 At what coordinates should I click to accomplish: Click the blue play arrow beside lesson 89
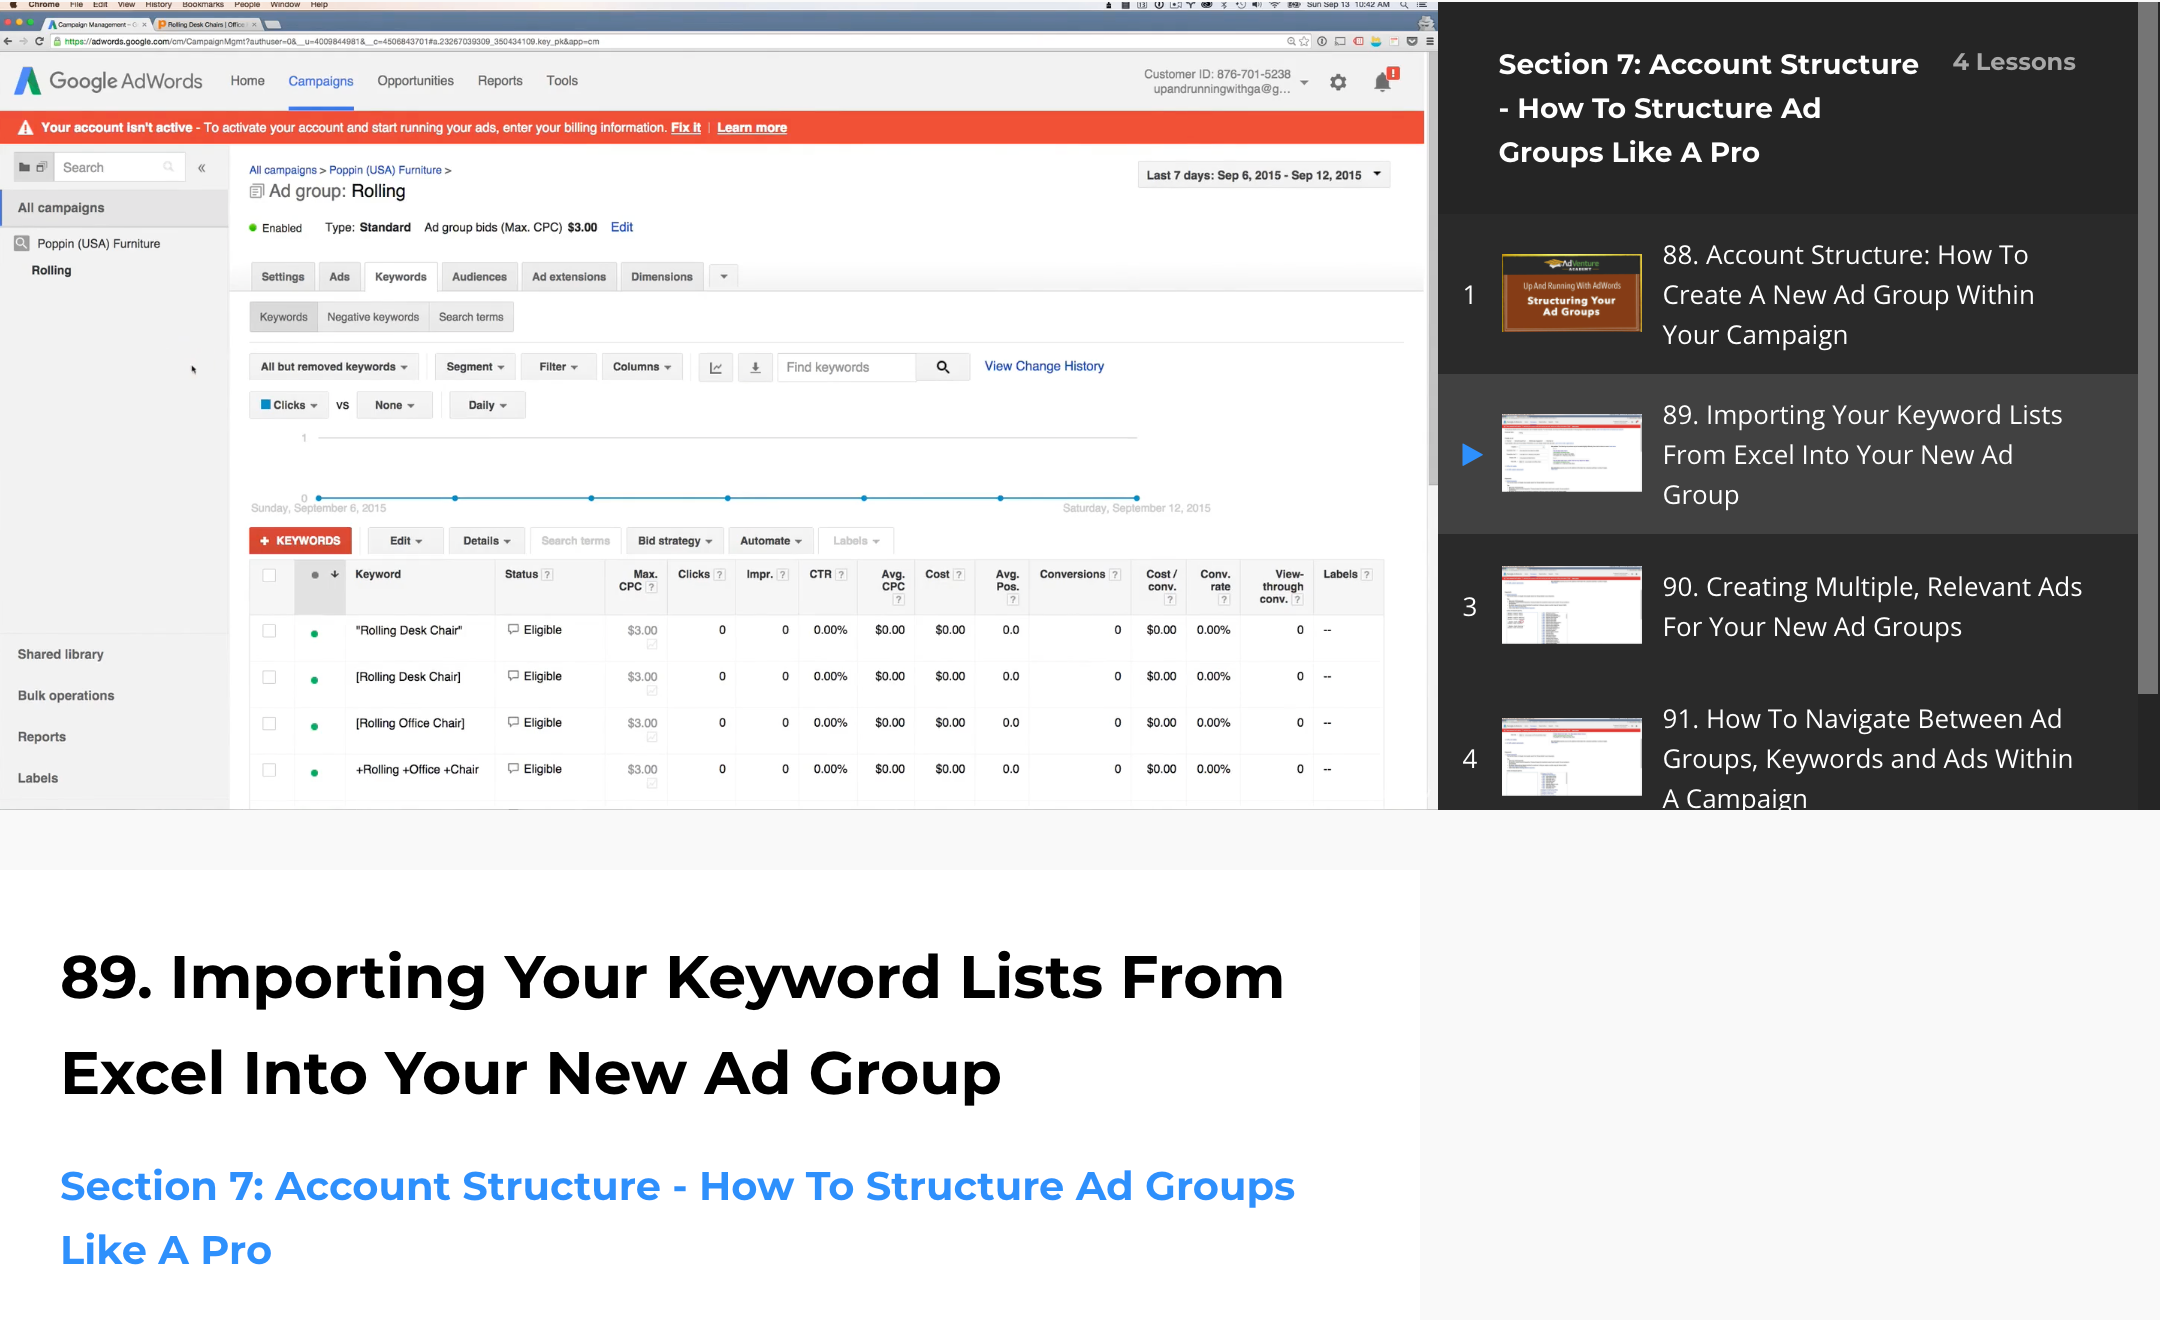(x=1471, y=455)
